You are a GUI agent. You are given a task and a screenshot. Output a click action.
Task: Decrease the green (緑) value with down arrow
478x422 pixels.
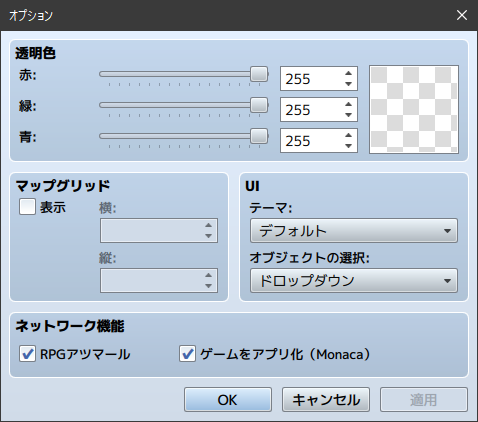coord(348,115)
